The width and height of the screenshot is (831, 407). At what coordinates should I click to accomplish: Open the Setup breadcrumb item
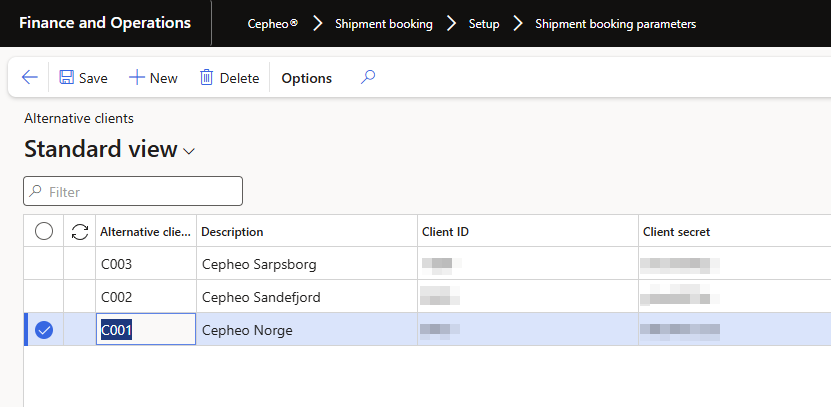tap(484, 23)
